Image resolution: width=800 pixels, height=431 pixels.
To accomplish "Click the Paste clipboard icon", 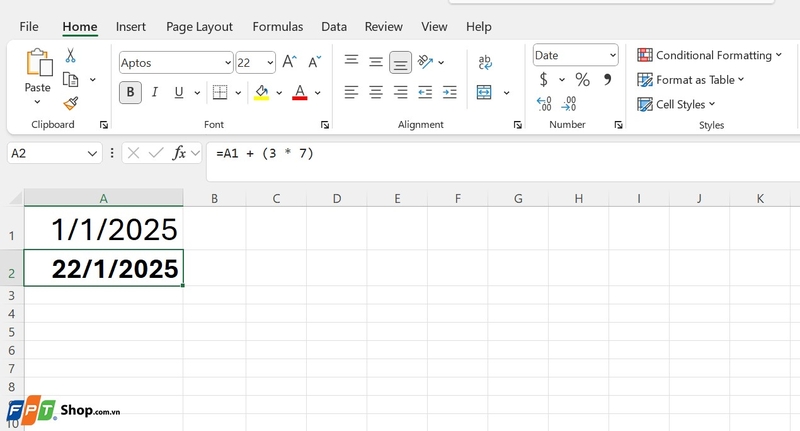I will [39, 62].
